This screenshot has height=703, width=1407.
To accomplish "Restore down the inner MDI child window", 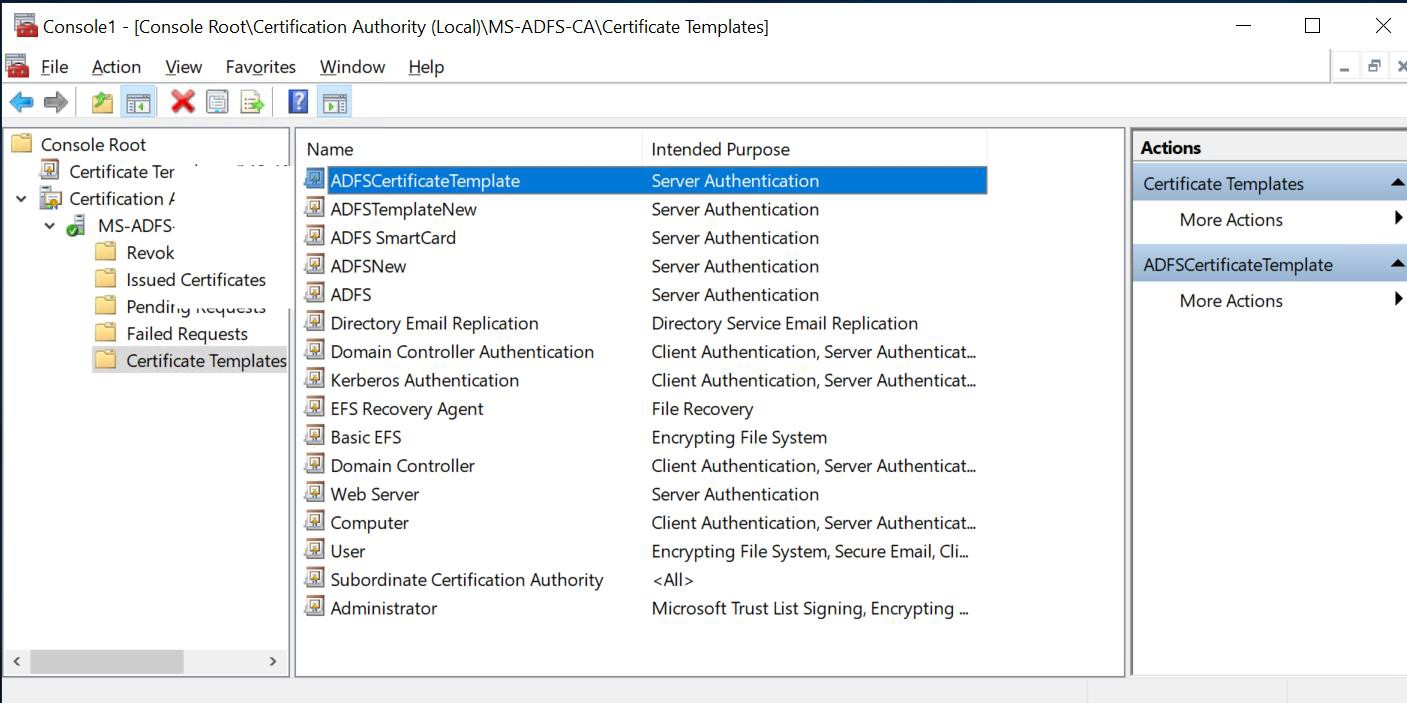I will coord(1374,67).
